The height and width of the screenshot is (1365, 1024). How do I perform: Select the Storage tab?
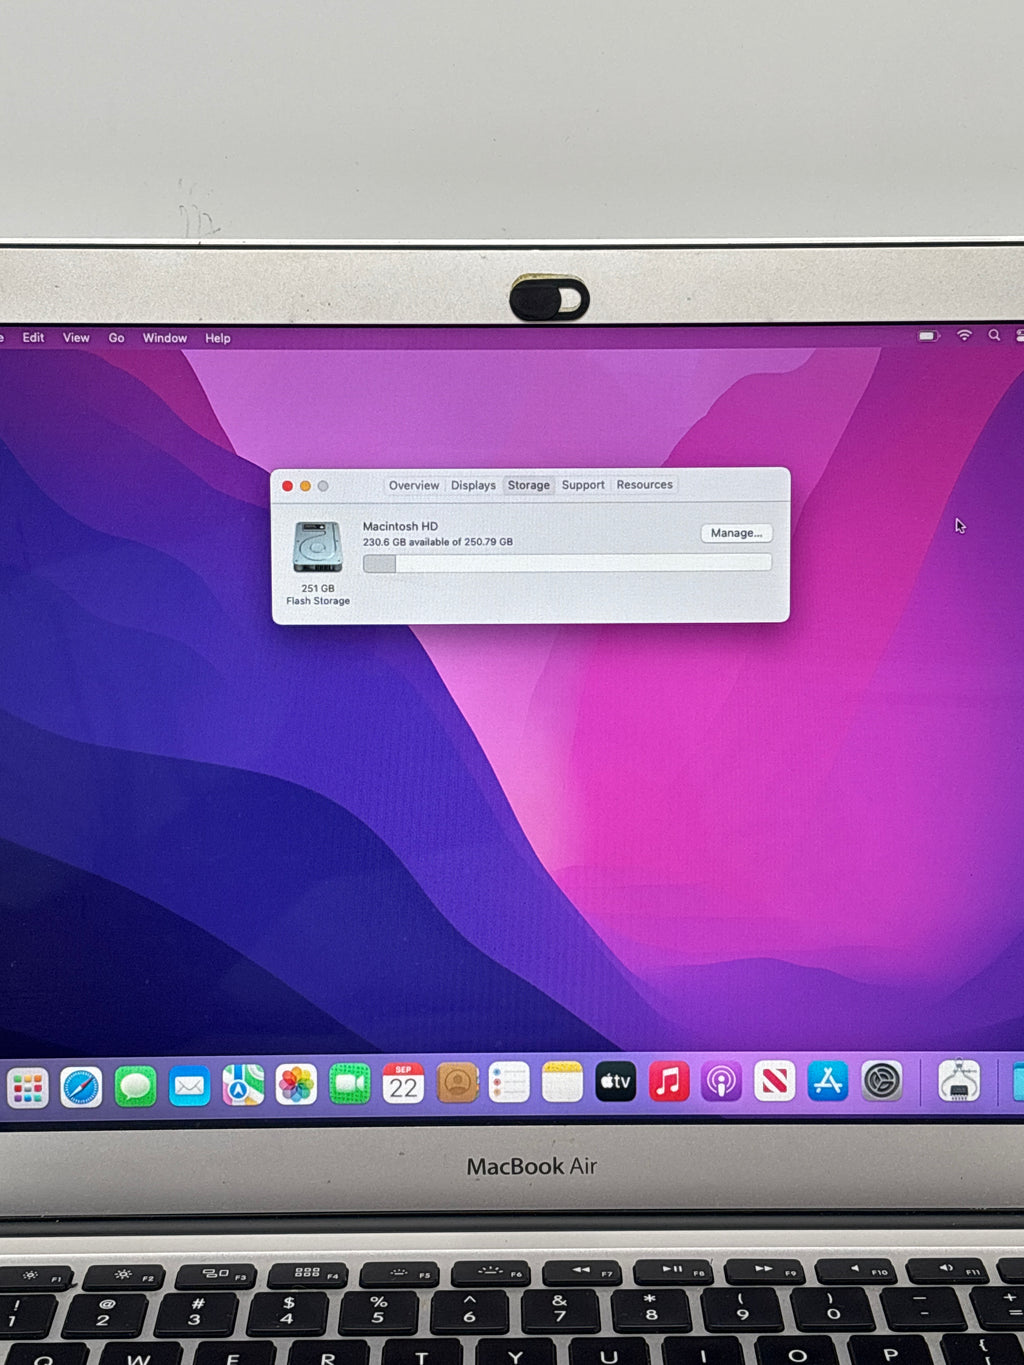point(529,485)
